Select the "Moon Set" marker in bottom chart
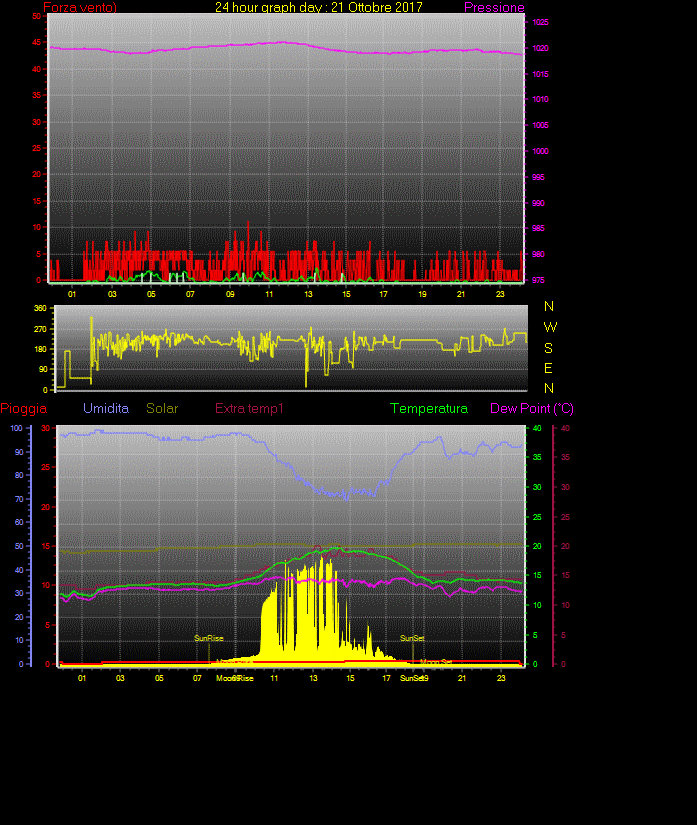Viewport: 697px width, 825px height. tap(436, 662)
